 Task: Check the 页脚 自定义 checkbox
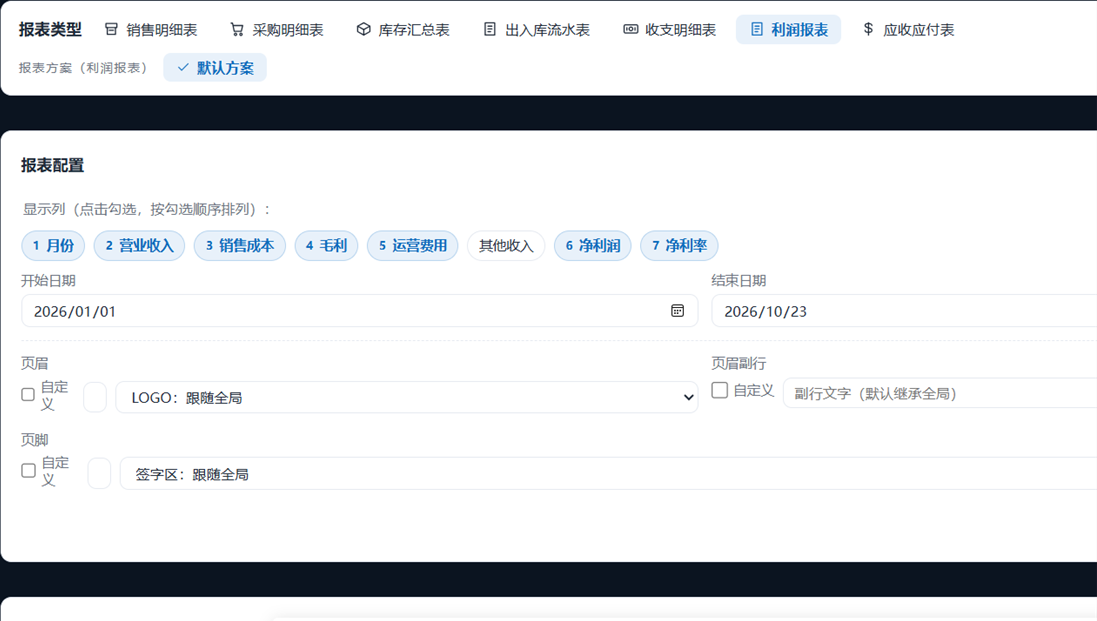tap(28, 471)
